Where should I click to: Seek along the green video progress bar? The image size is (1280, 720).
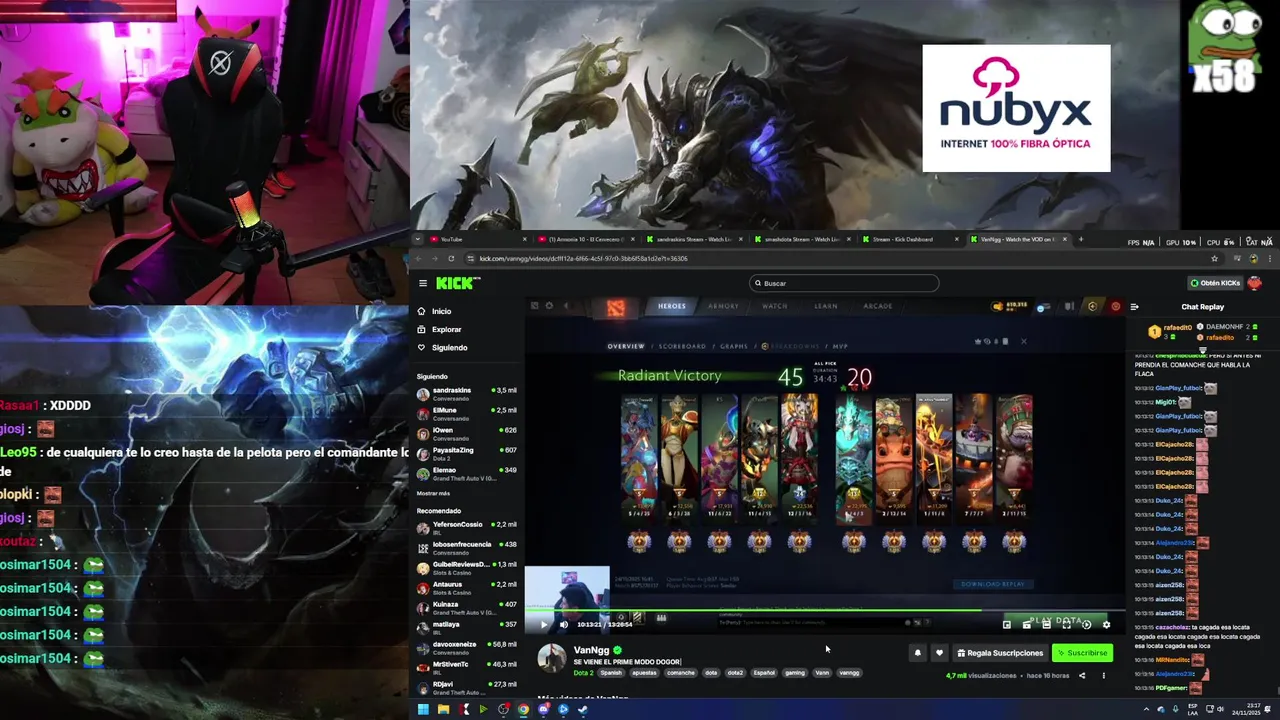point(825,611)
